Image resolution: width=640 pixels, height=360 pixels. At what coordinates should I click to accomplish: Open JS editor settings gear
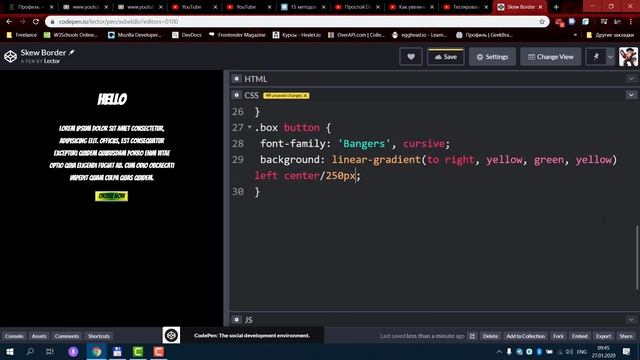click(x=236, y=320)
